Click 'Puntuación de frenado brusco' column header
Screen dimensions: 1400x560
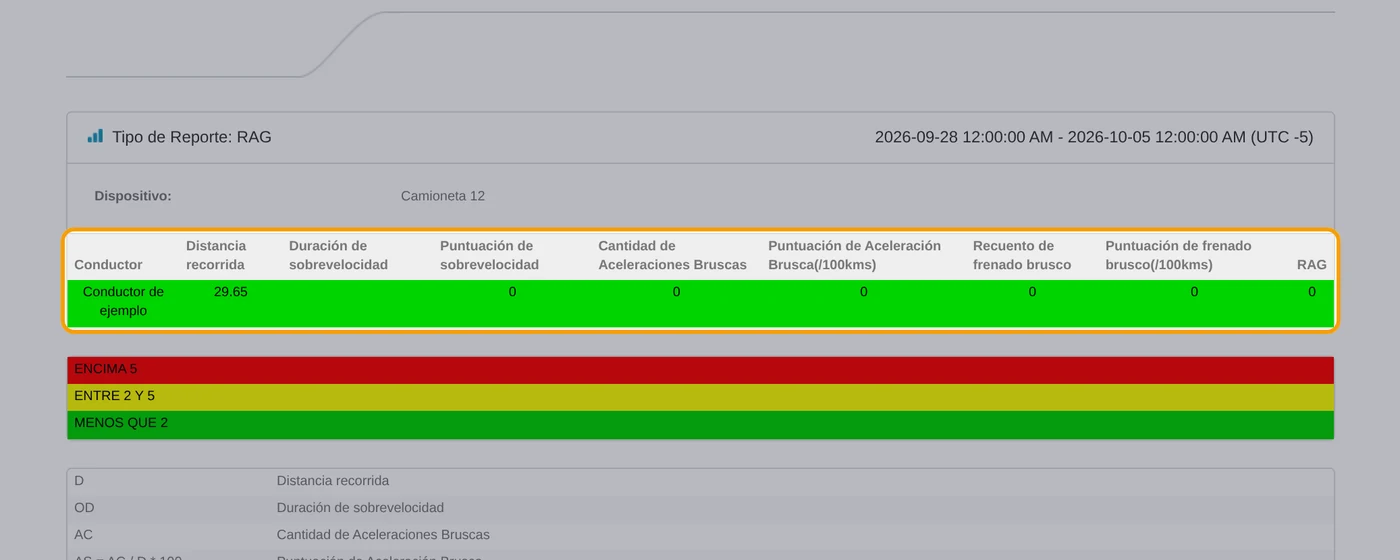1179,255
